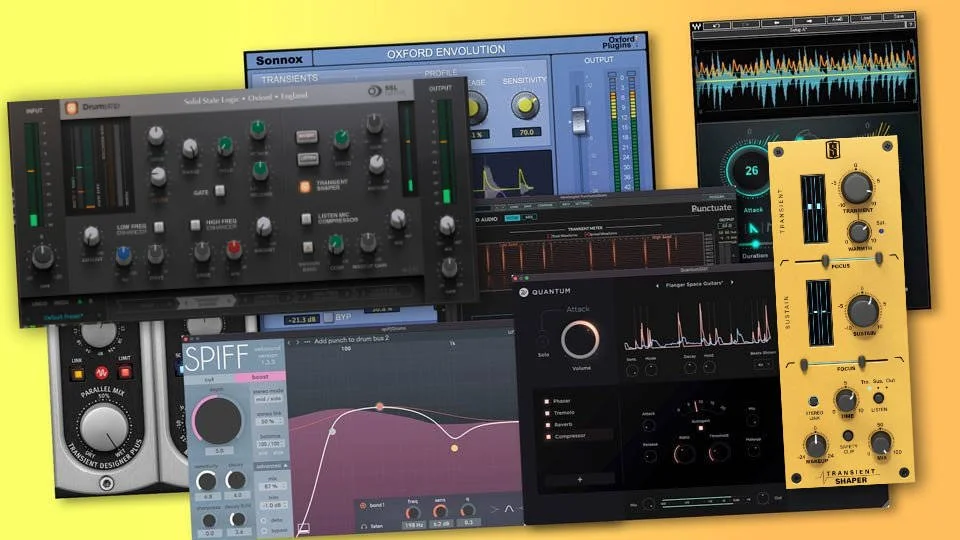Click the orange DrumStrip logo icon
The width and height of the screenshot is (960, 540).
71,108
